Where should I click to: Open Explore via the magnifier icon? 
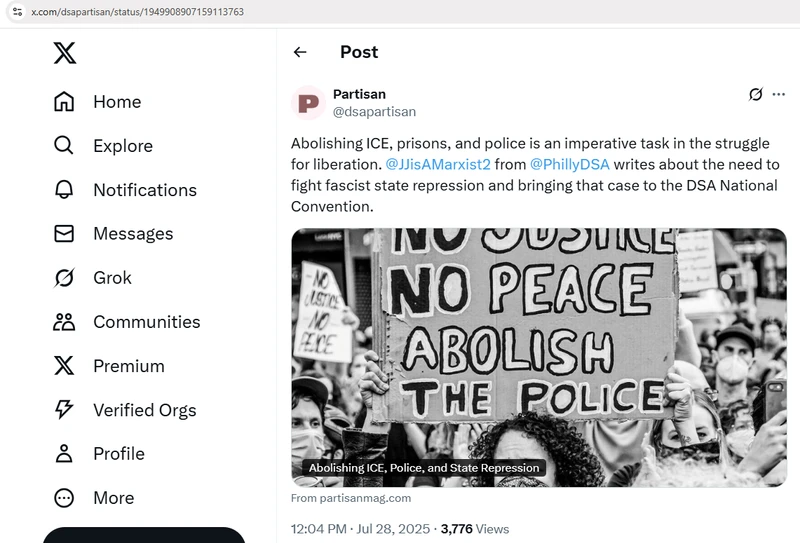[x=64, y=146]
